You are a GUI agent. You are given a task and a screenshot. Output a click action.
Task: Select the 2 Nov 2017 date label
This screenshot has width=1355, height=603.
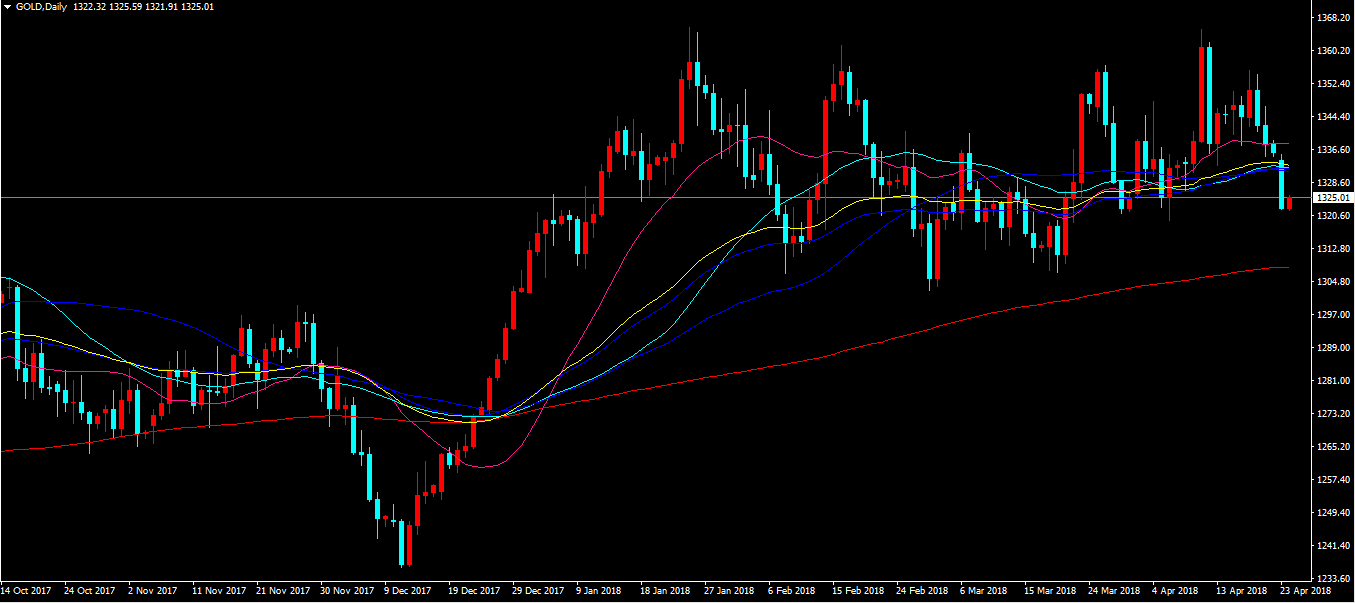pos(155,591)
